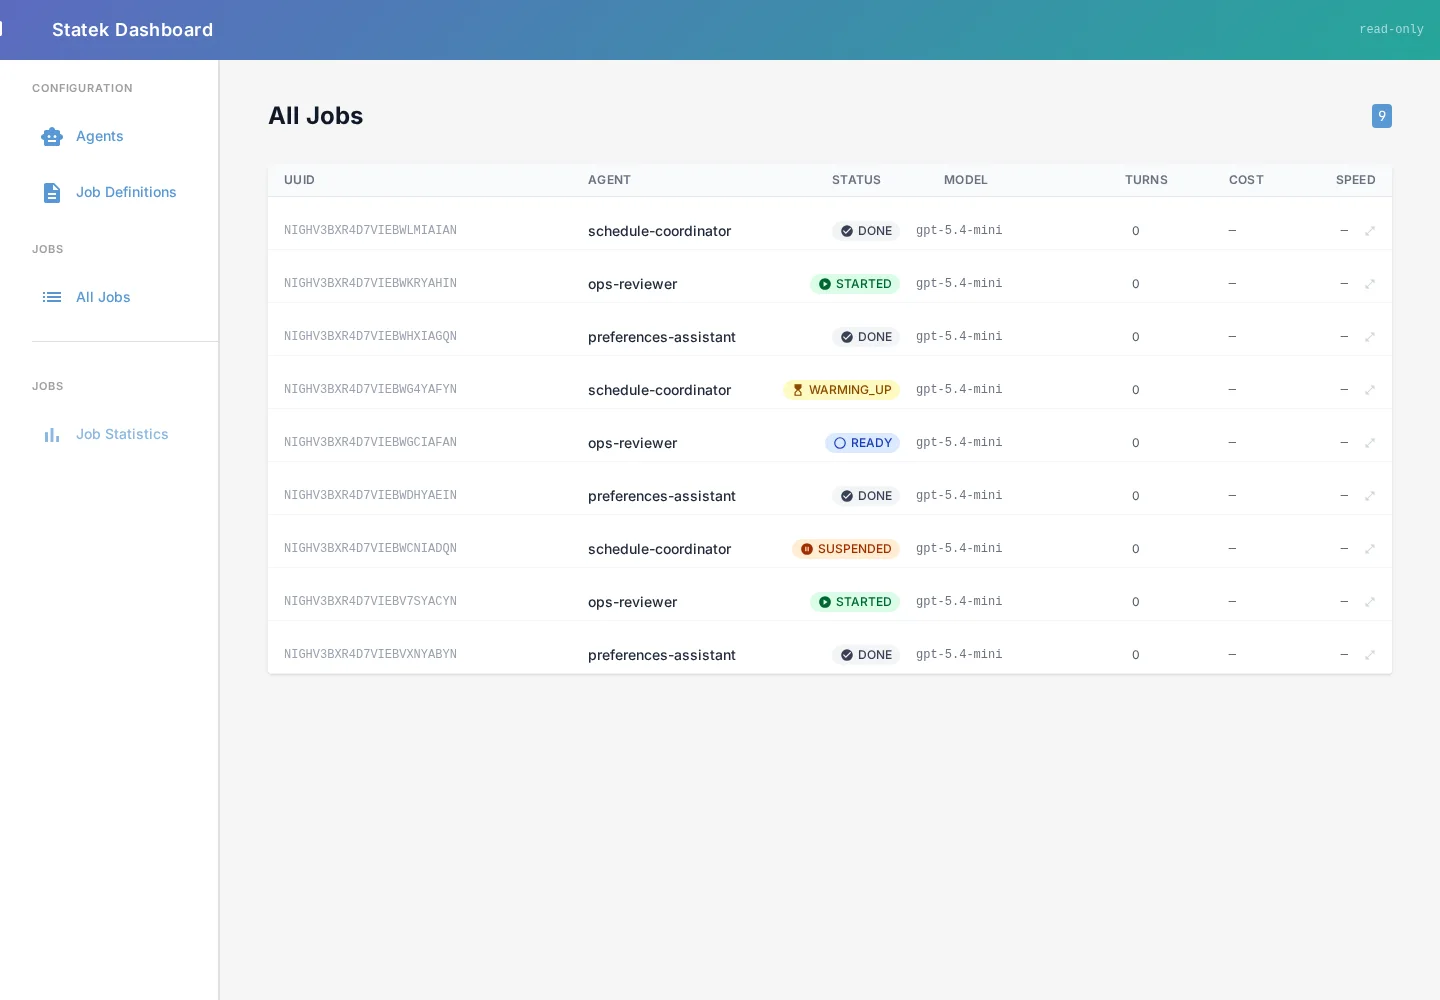Open Job Statistics link
The image size is (1440, 1000).
coord(122,434)
